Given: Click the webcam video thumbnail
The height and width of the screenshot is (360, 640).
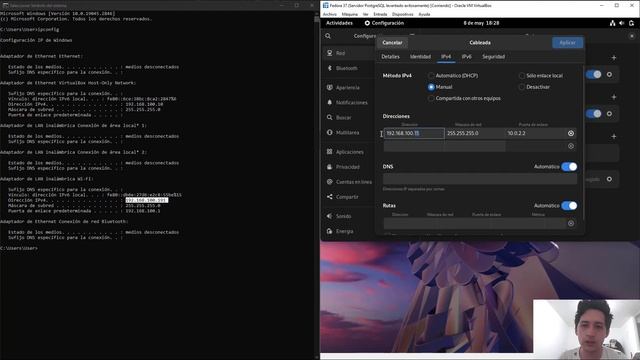Looking at the screenshot, I should 586,329.
